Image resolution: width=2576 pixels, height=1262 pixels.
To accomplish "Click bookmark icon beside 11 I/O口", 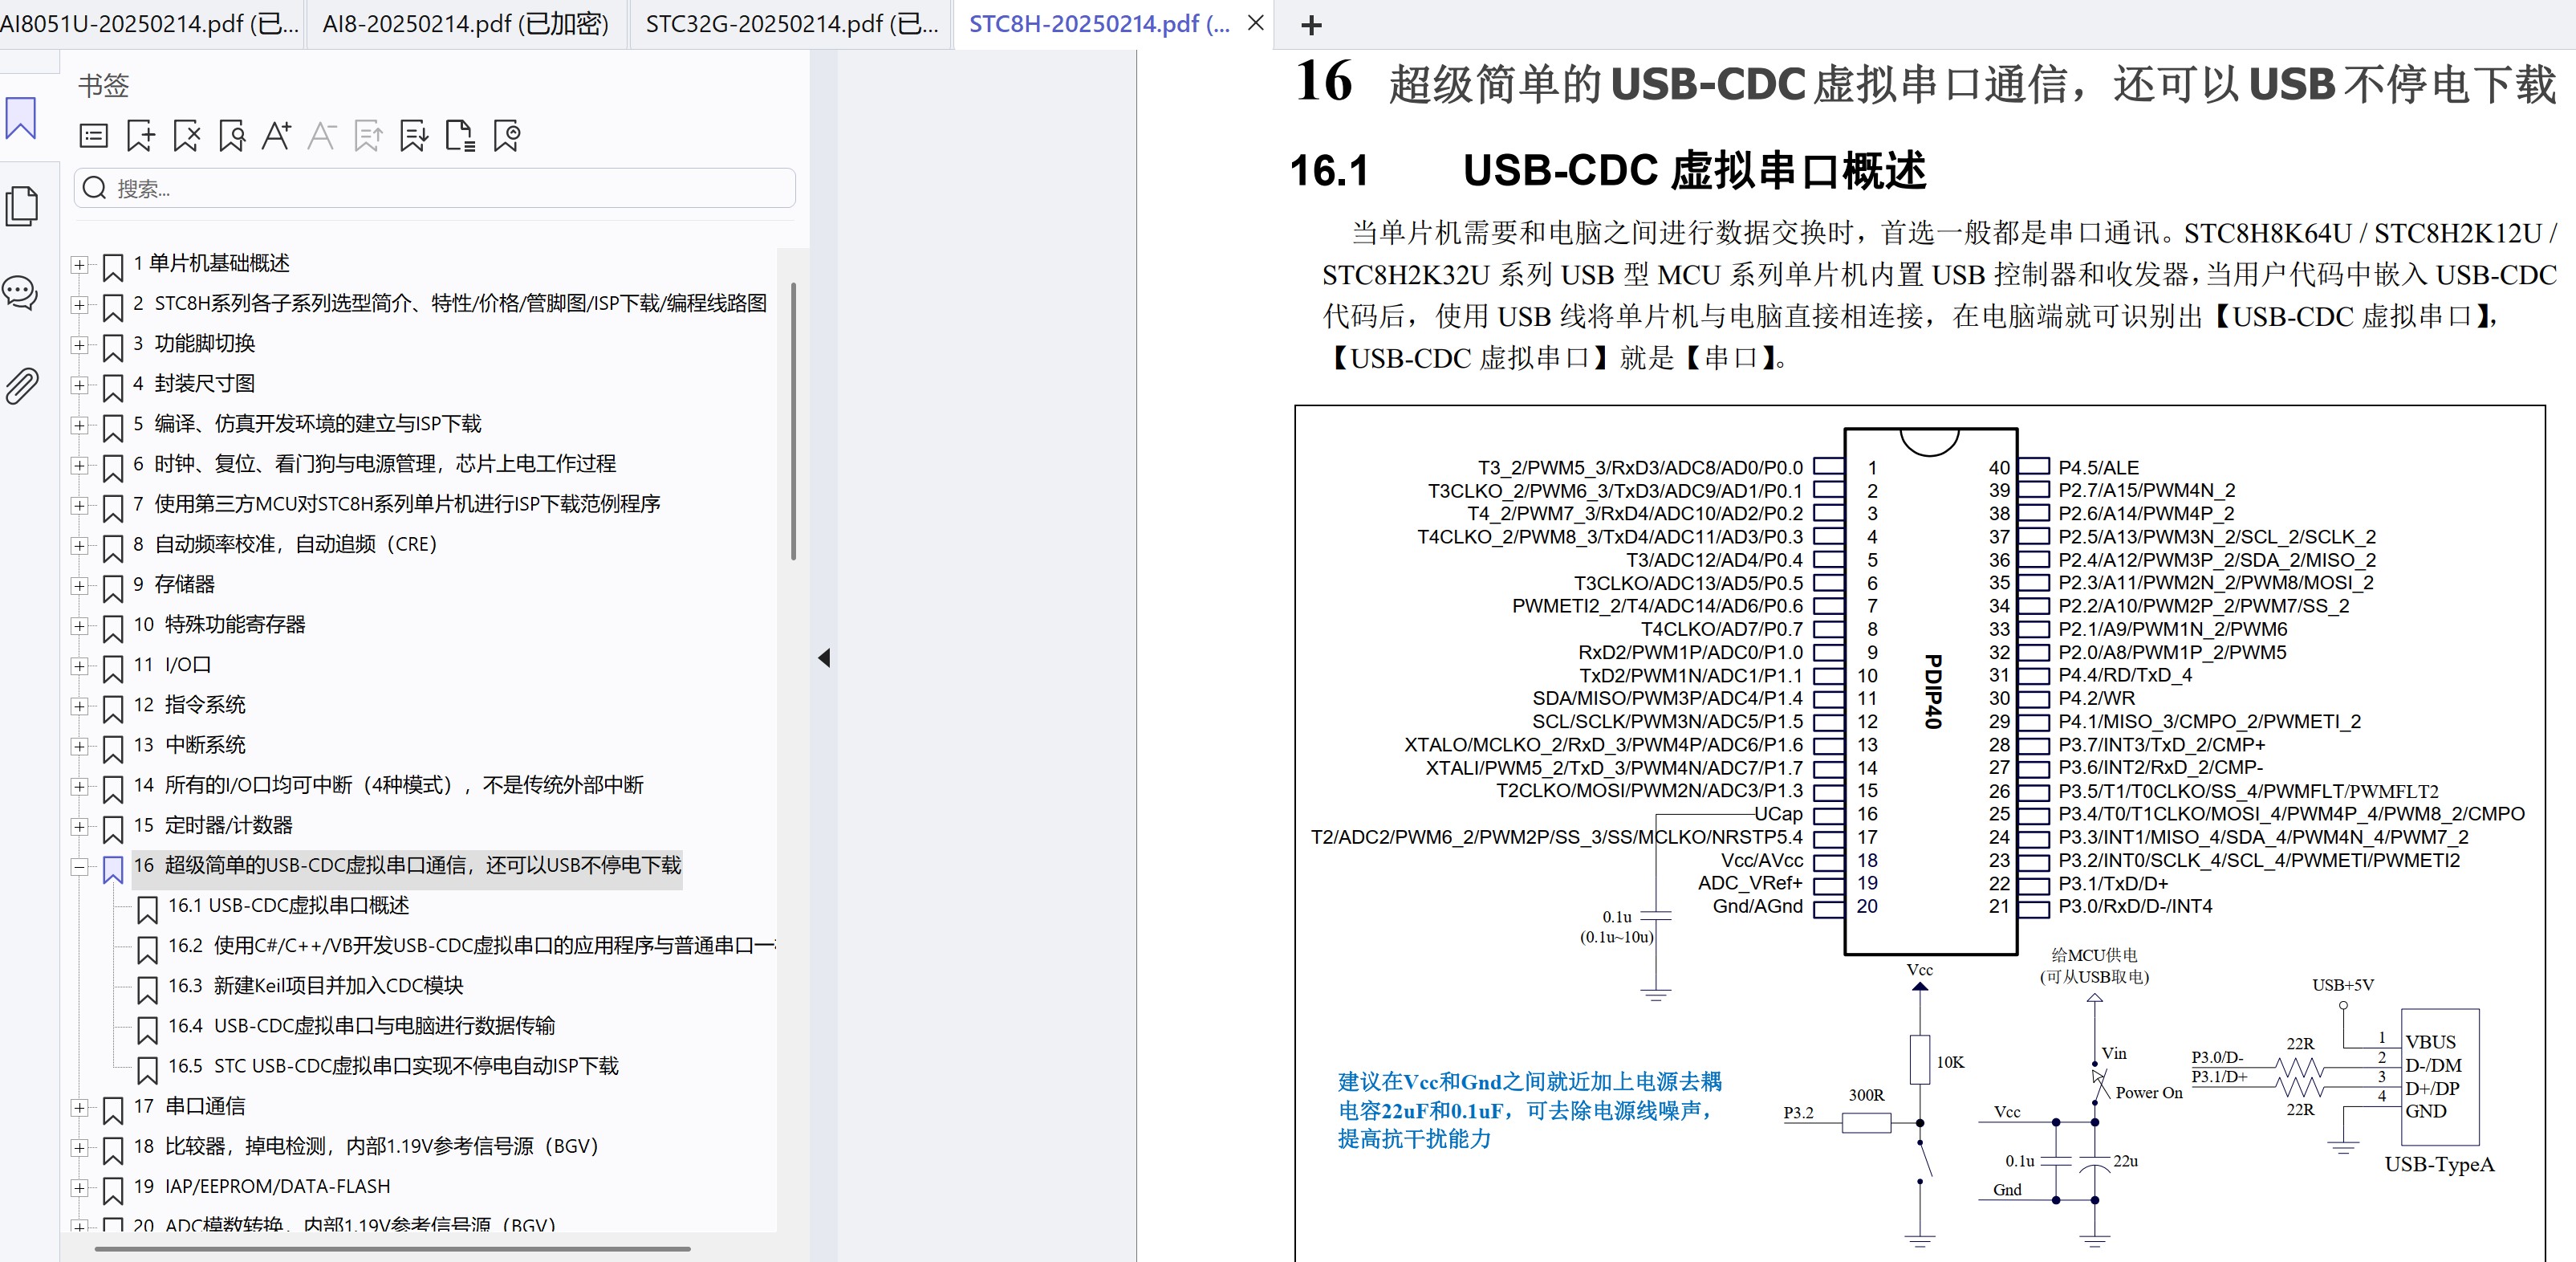I will click(x=113, y=668).
